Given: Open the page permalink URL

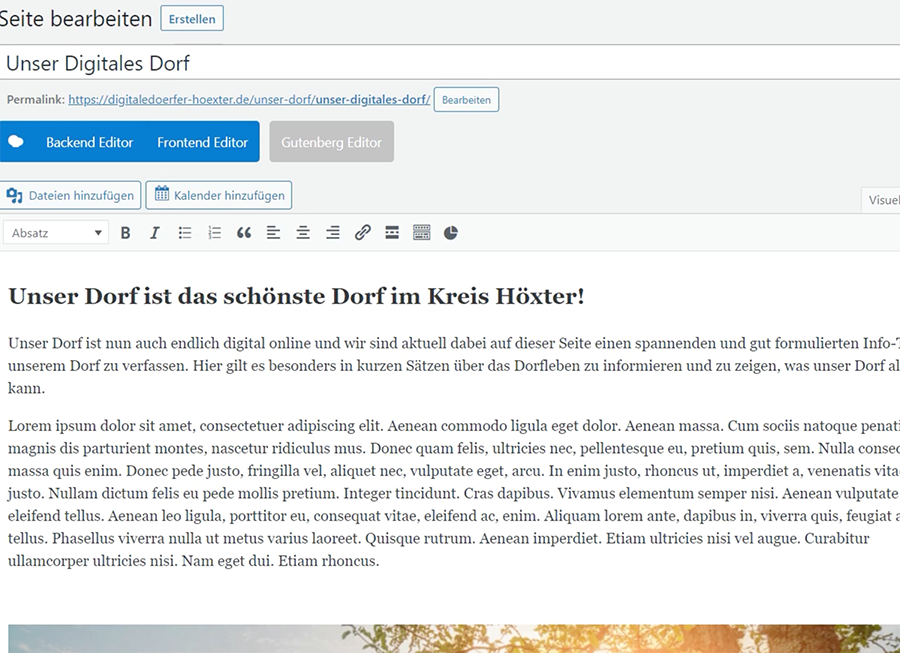Looking at the screenshot, I should (249, 100).
